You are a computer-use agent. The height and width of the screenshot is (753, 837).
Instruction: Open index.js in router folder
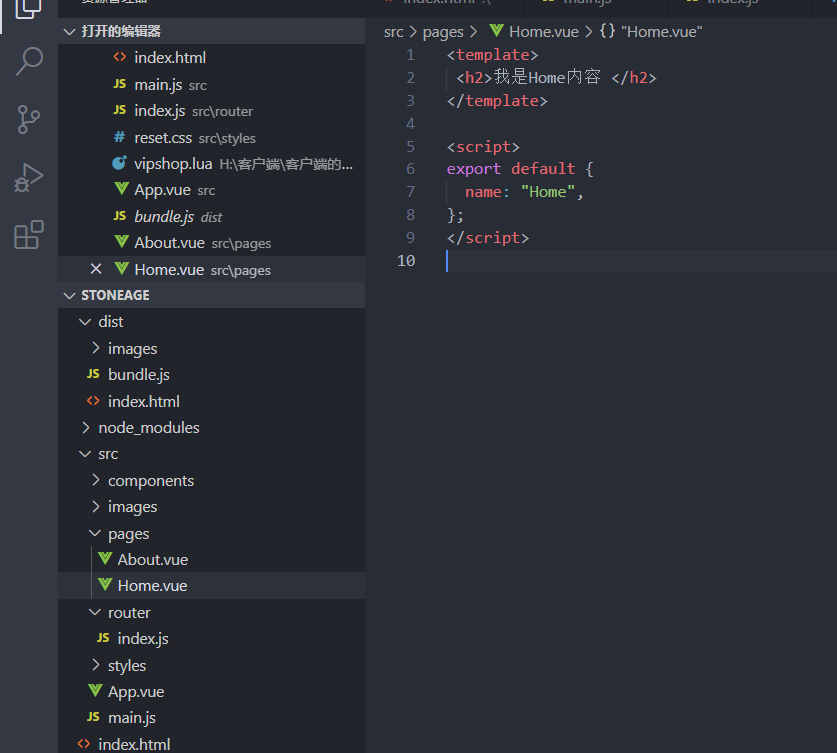click(x=211, y=639)
